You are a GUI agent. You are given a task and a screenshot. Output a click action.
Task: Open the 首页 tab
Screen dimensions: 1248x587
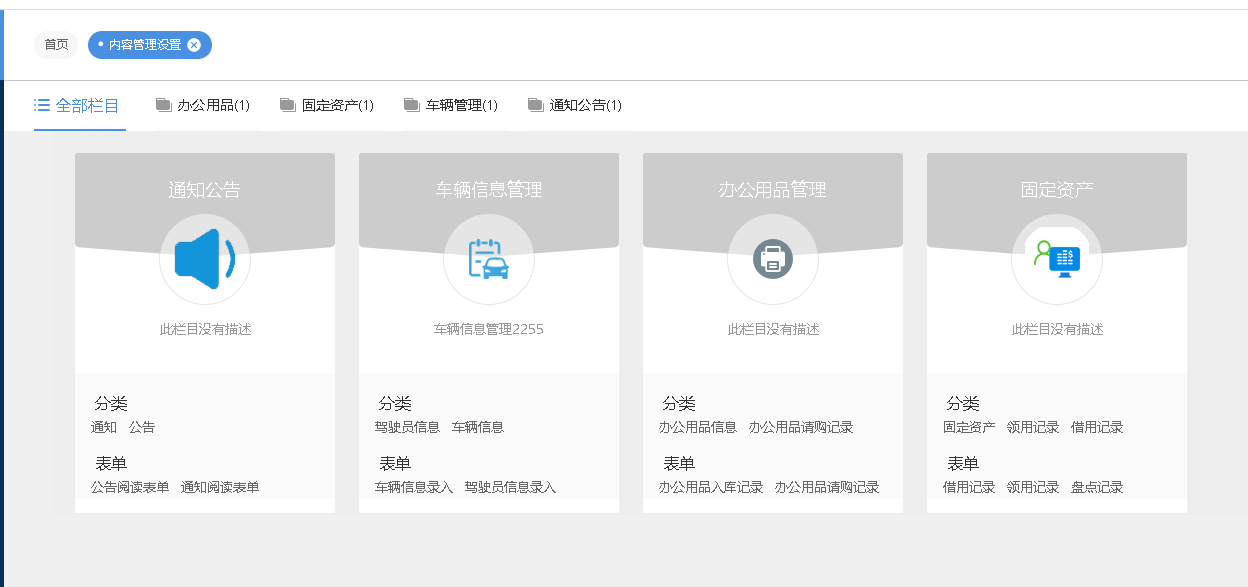tap(56, 45)
